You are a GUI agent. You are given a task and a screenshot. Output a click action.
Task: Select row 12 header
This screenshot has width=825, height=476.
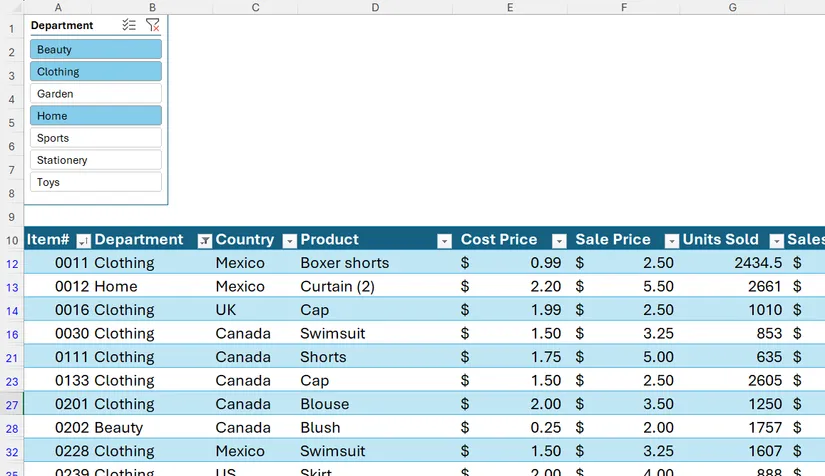[12, 264]
